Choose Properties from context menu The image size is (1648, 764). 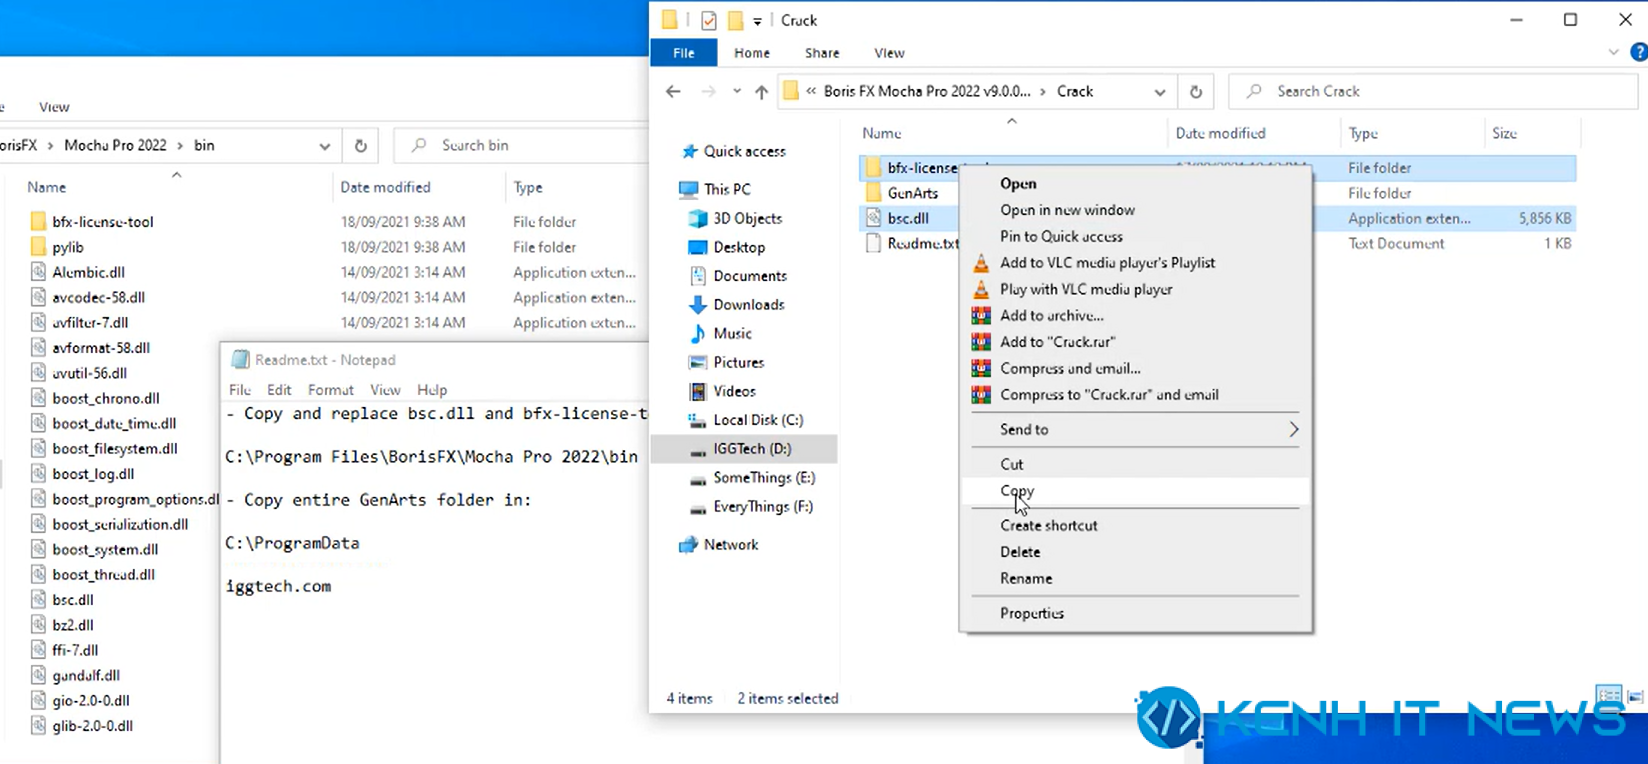click(1136, 613)
